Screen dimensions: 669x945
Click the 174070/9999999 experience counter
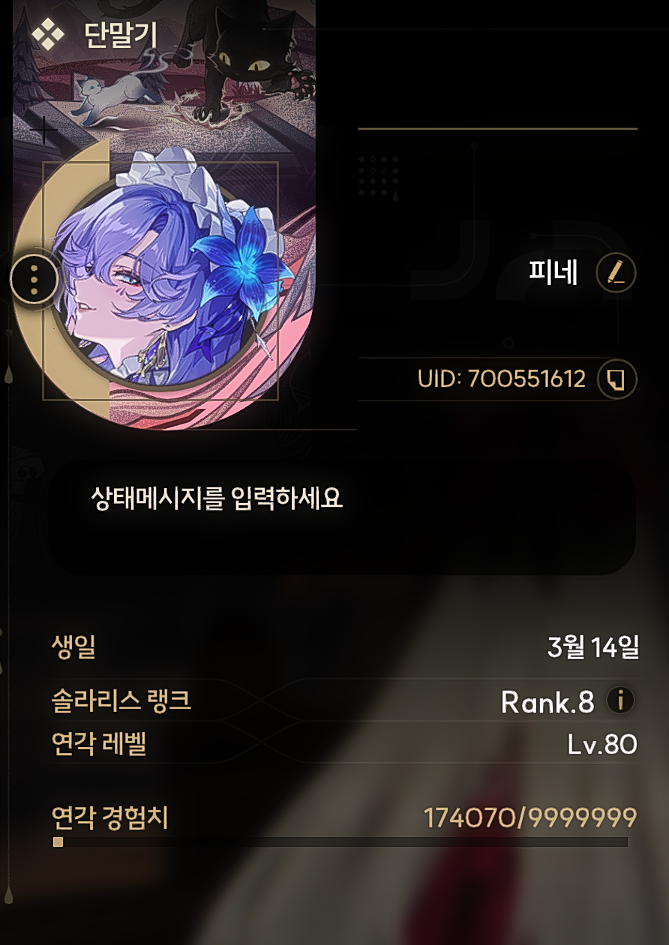click(x=530, y=818)
